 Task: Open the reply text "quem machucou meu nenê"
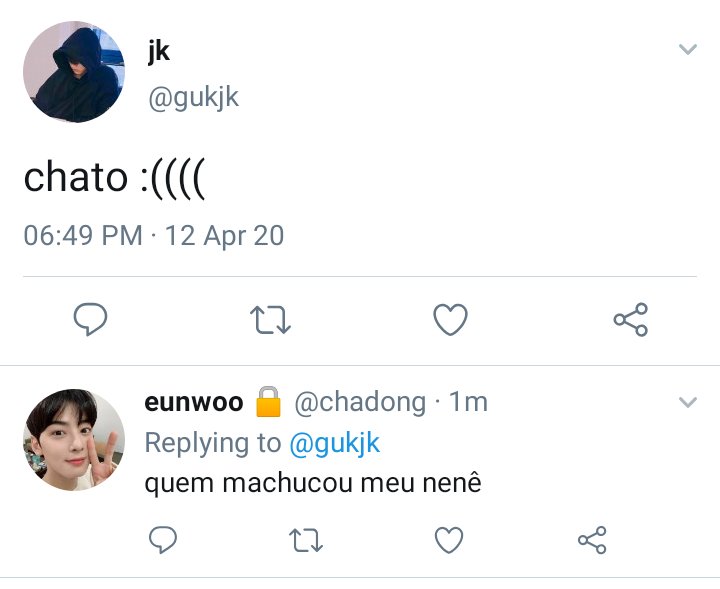pyautogui.click(x=313, y=483)
